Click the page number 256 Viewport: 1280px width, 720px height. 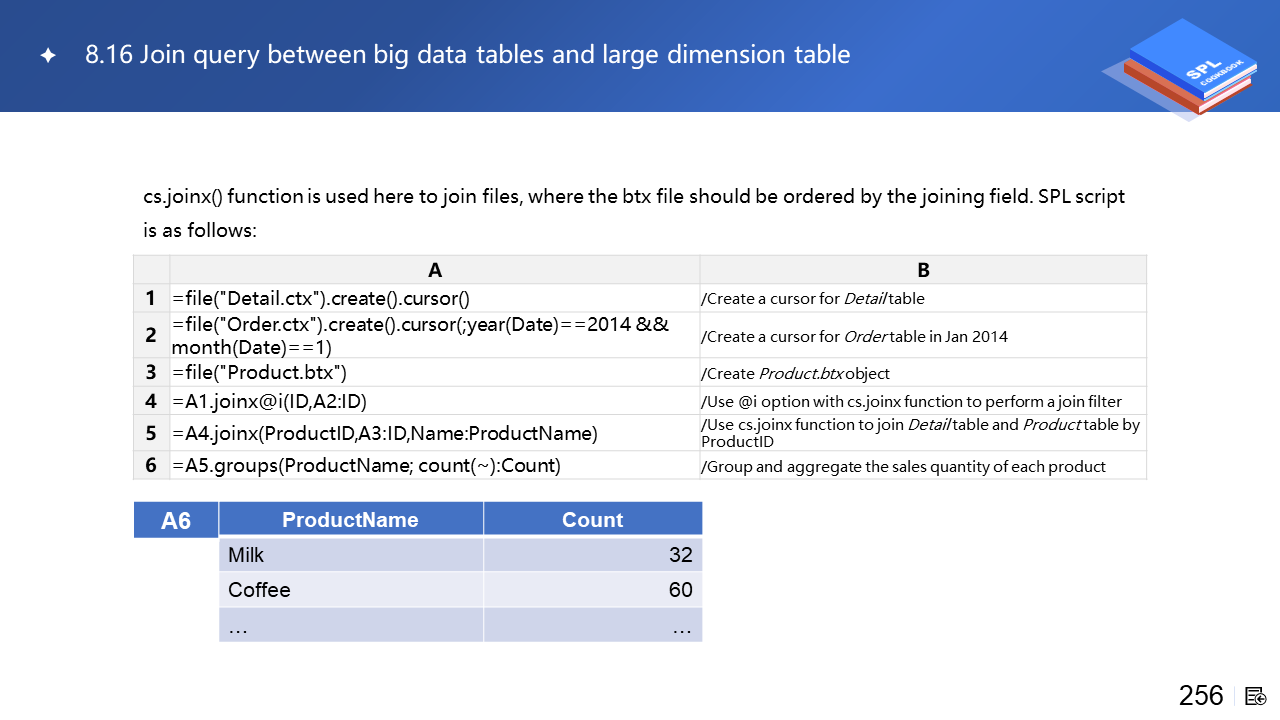coord(1200,696)
